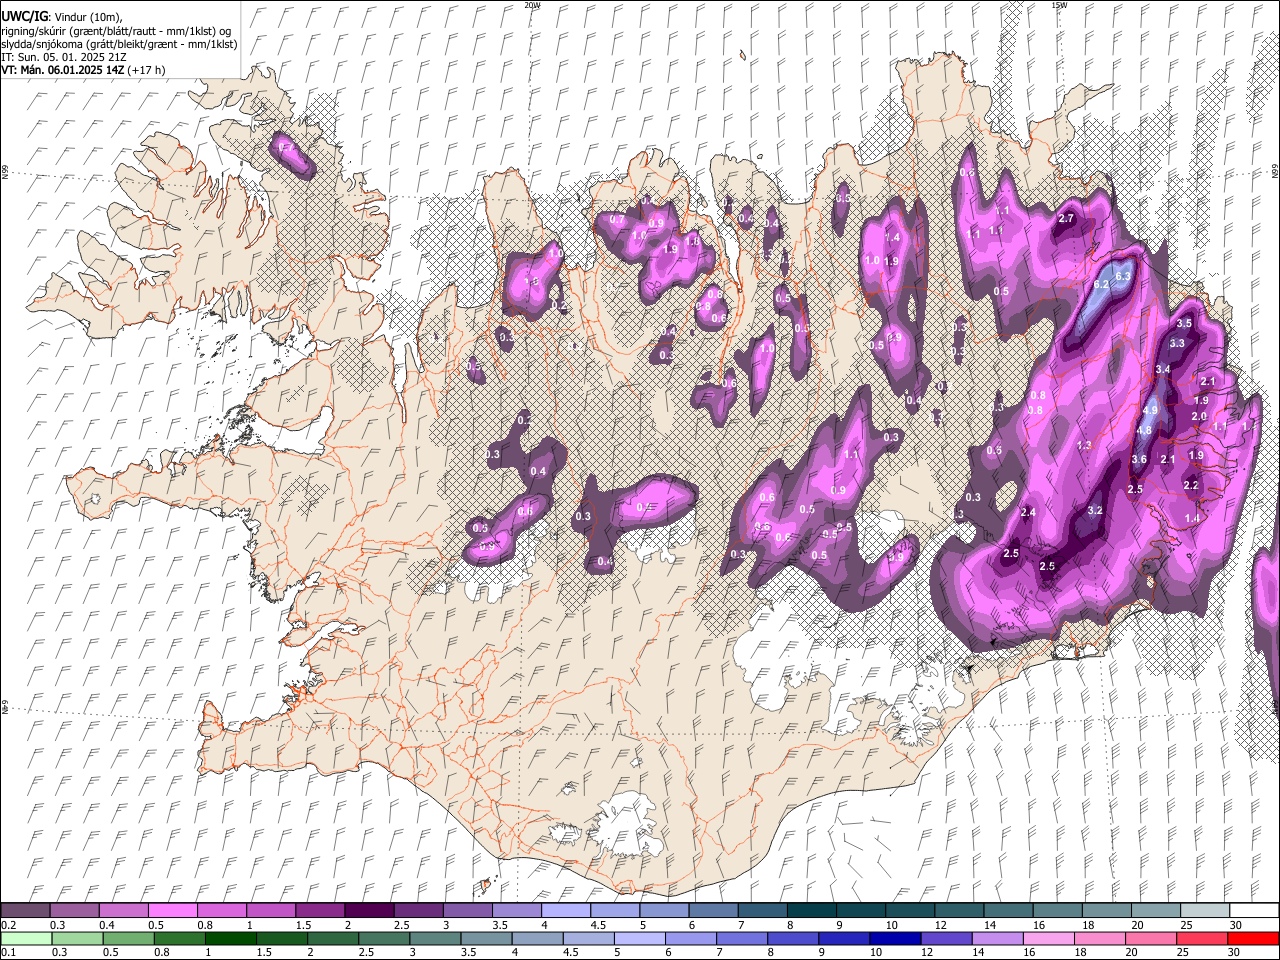Click the 'UWC/IG: Vindur (10m)' title line
The image size is (1280, 960).
pos(62,17)
